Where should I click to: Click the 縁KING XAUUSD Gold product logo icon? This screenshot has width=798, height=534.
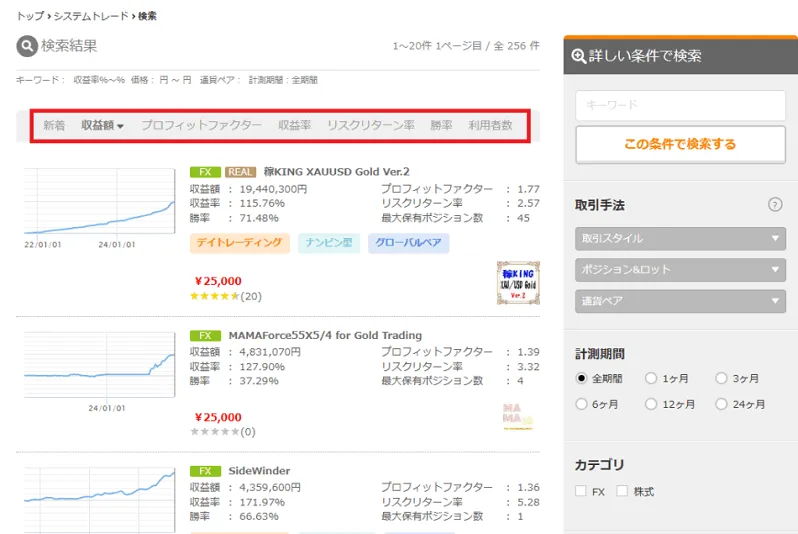[517, 281]
